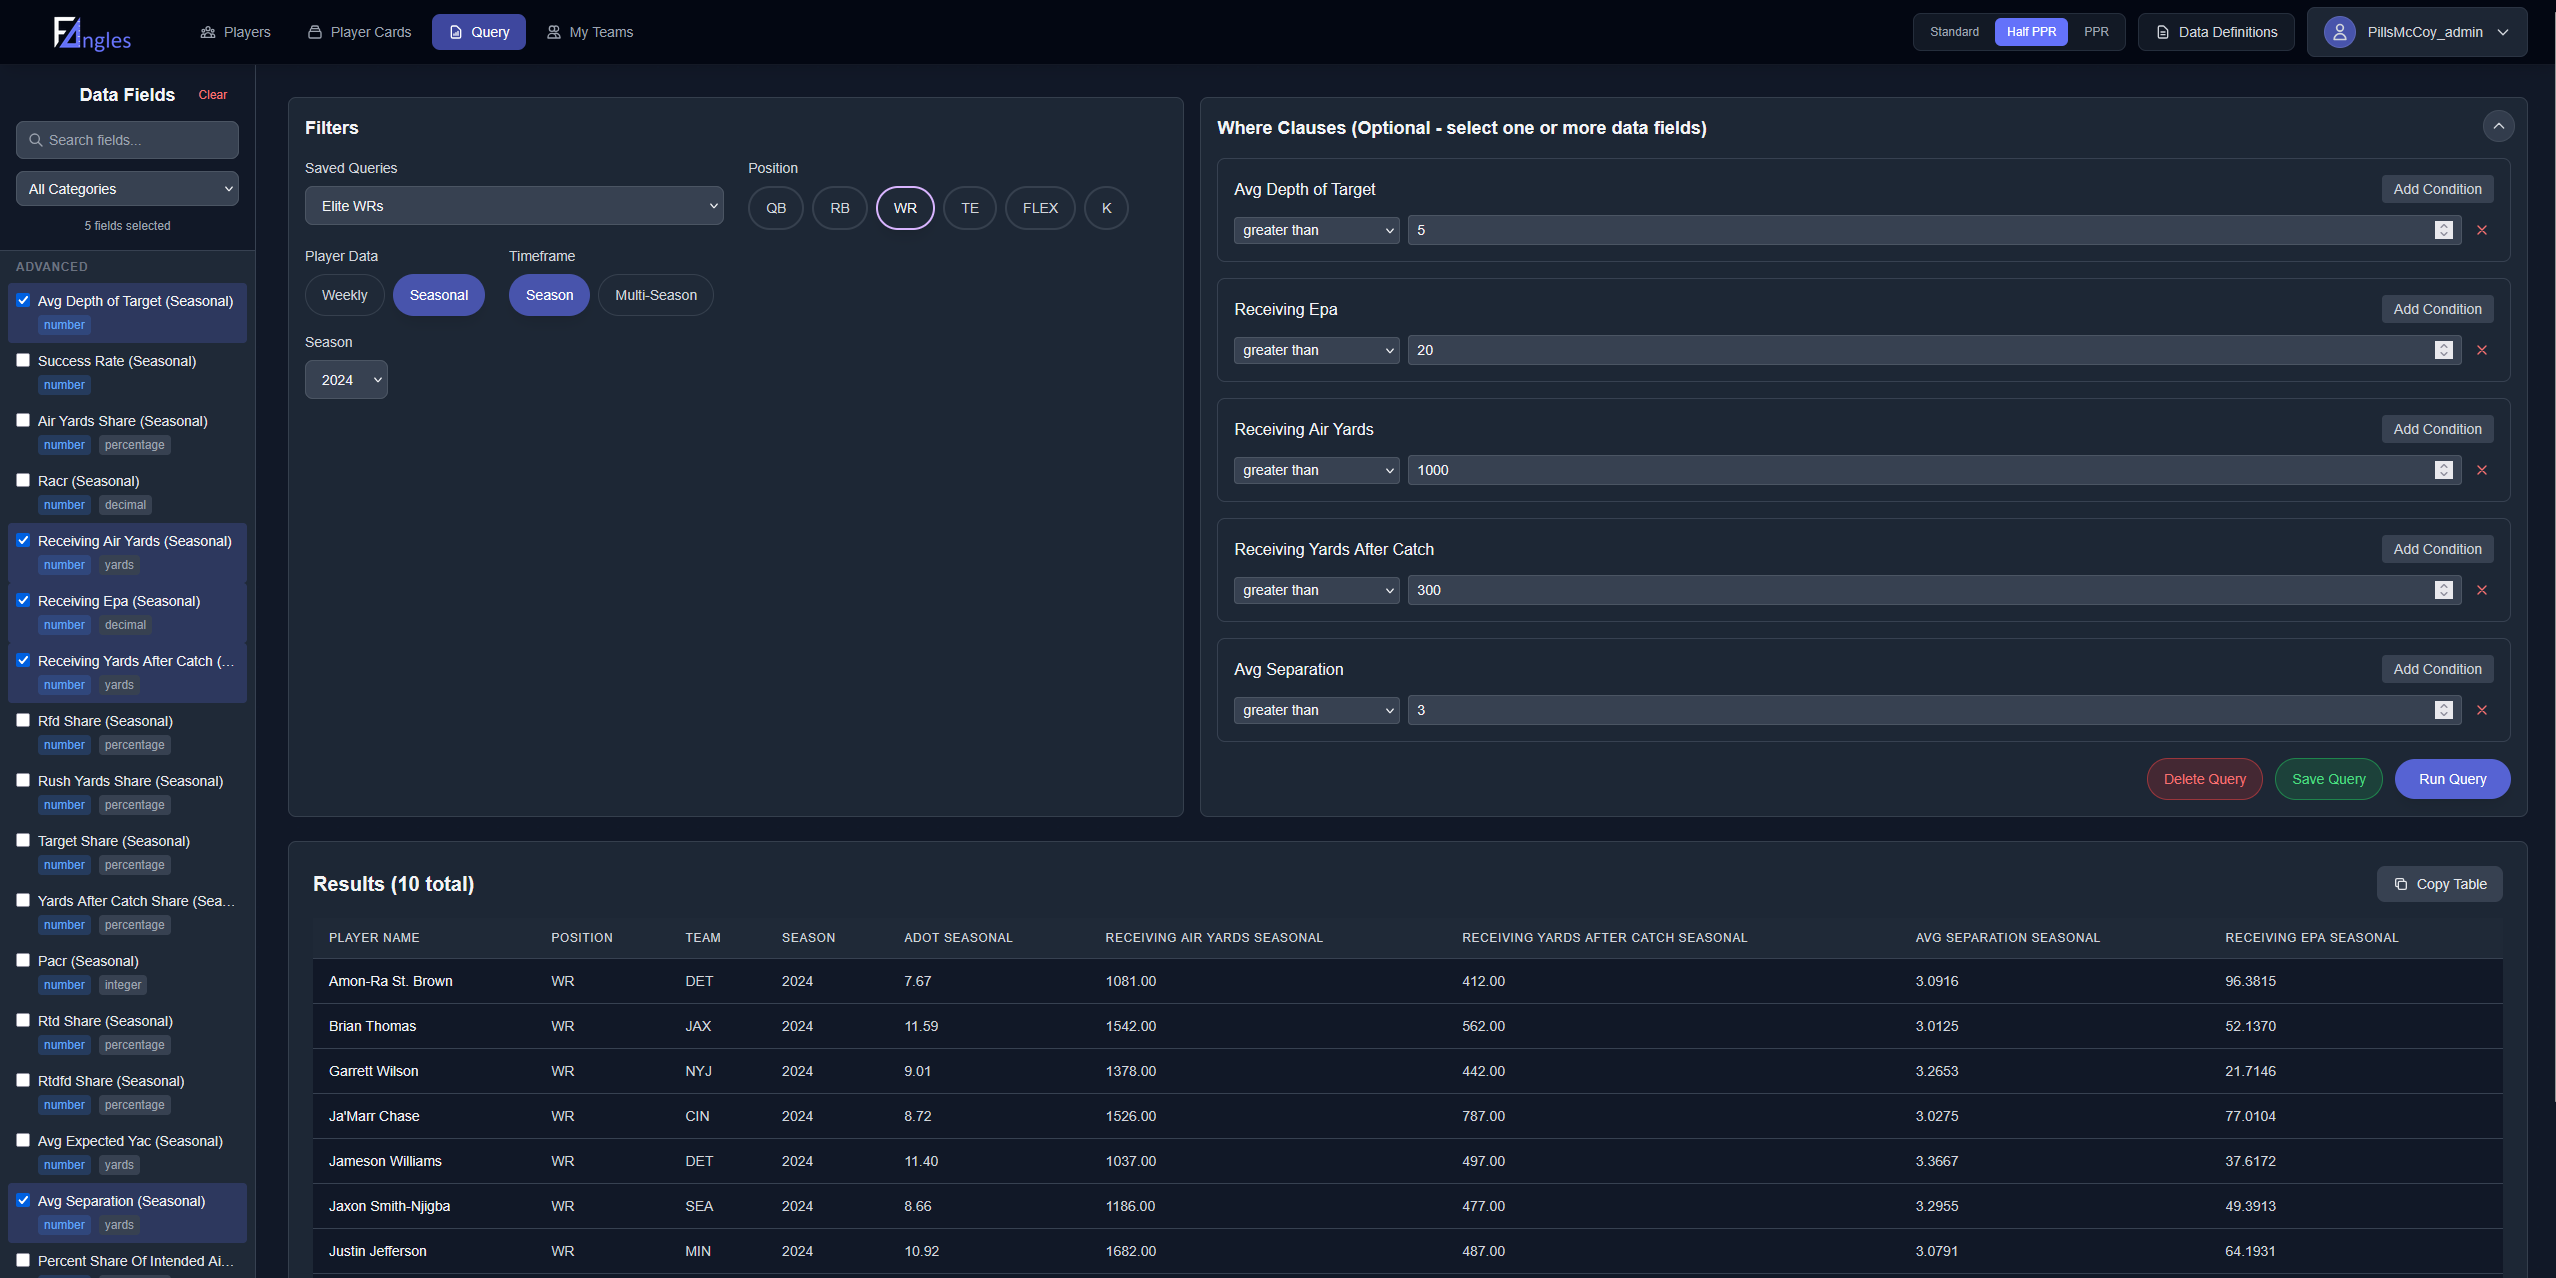Check Pacr (Seasonal) field
The height and width of the screenshot is (1278, 2556).
point(23,960)
